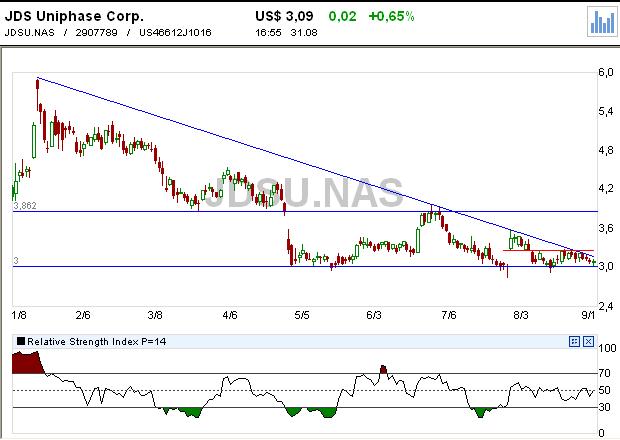Click the 3,0 price axis label
Viewport: 620px width, 440px height.
tap(606, 266)
